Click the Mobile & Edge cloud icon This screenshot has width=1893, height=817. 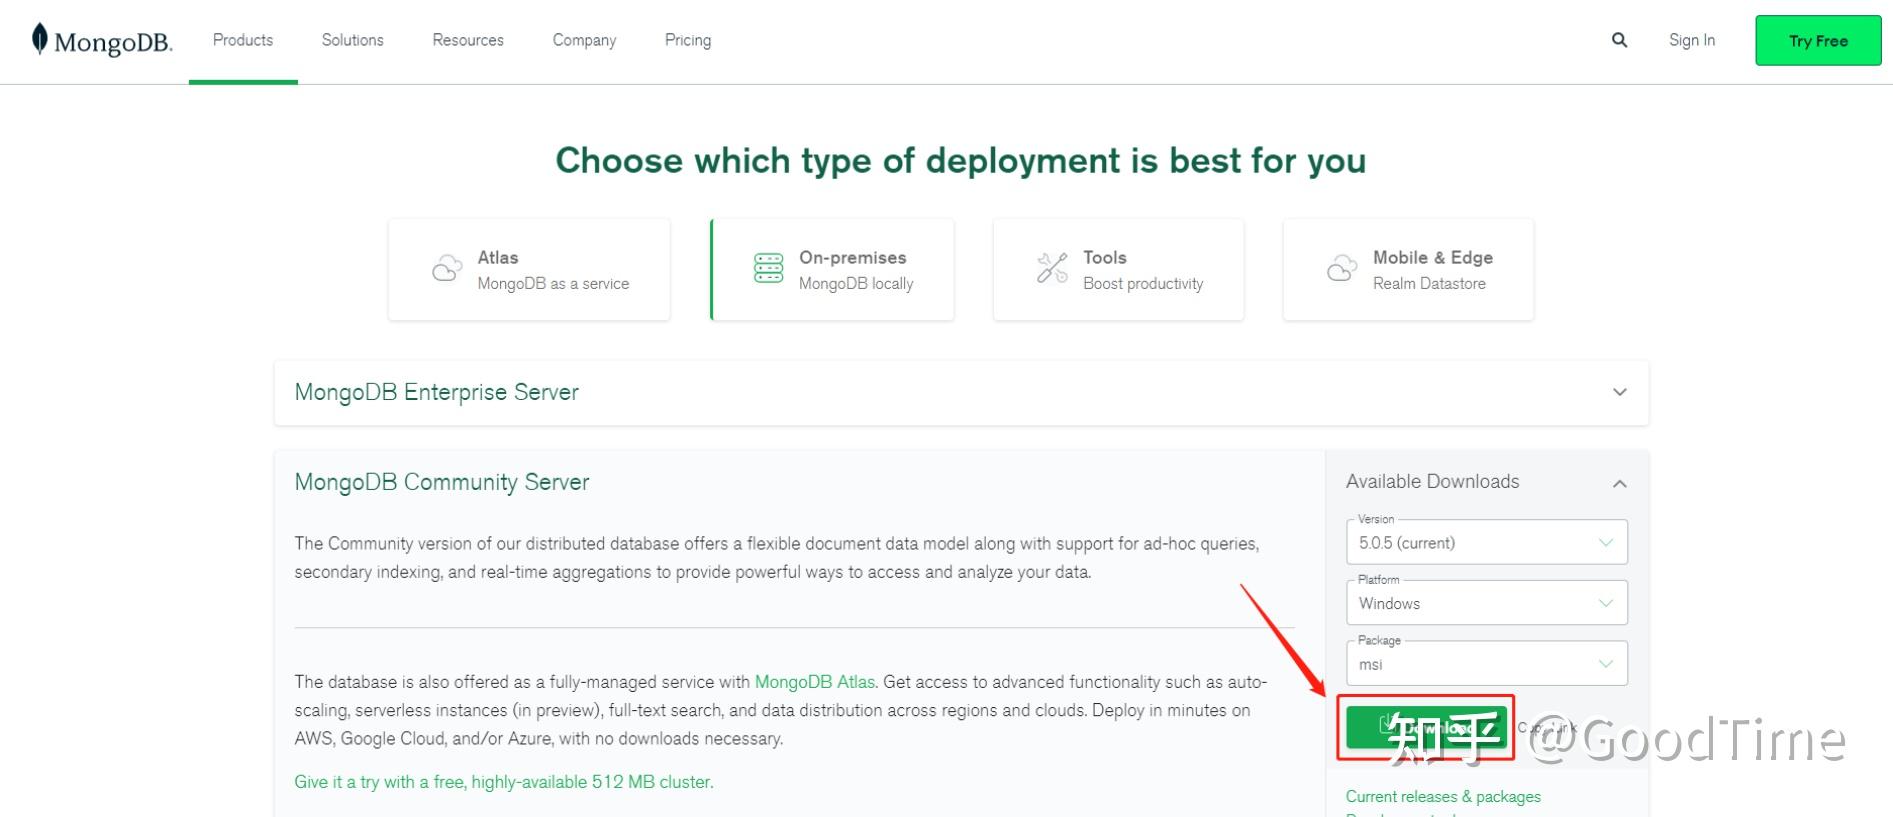point(1342,268)
